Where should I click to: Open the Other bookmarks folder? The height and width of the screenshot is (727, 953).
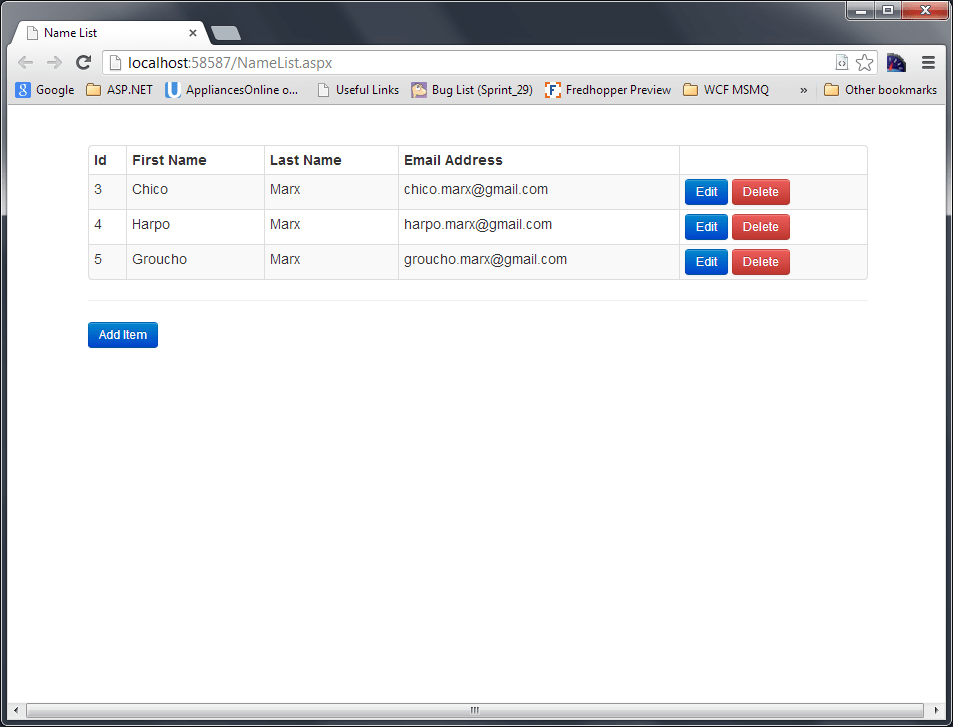click(x=879, y=89)
